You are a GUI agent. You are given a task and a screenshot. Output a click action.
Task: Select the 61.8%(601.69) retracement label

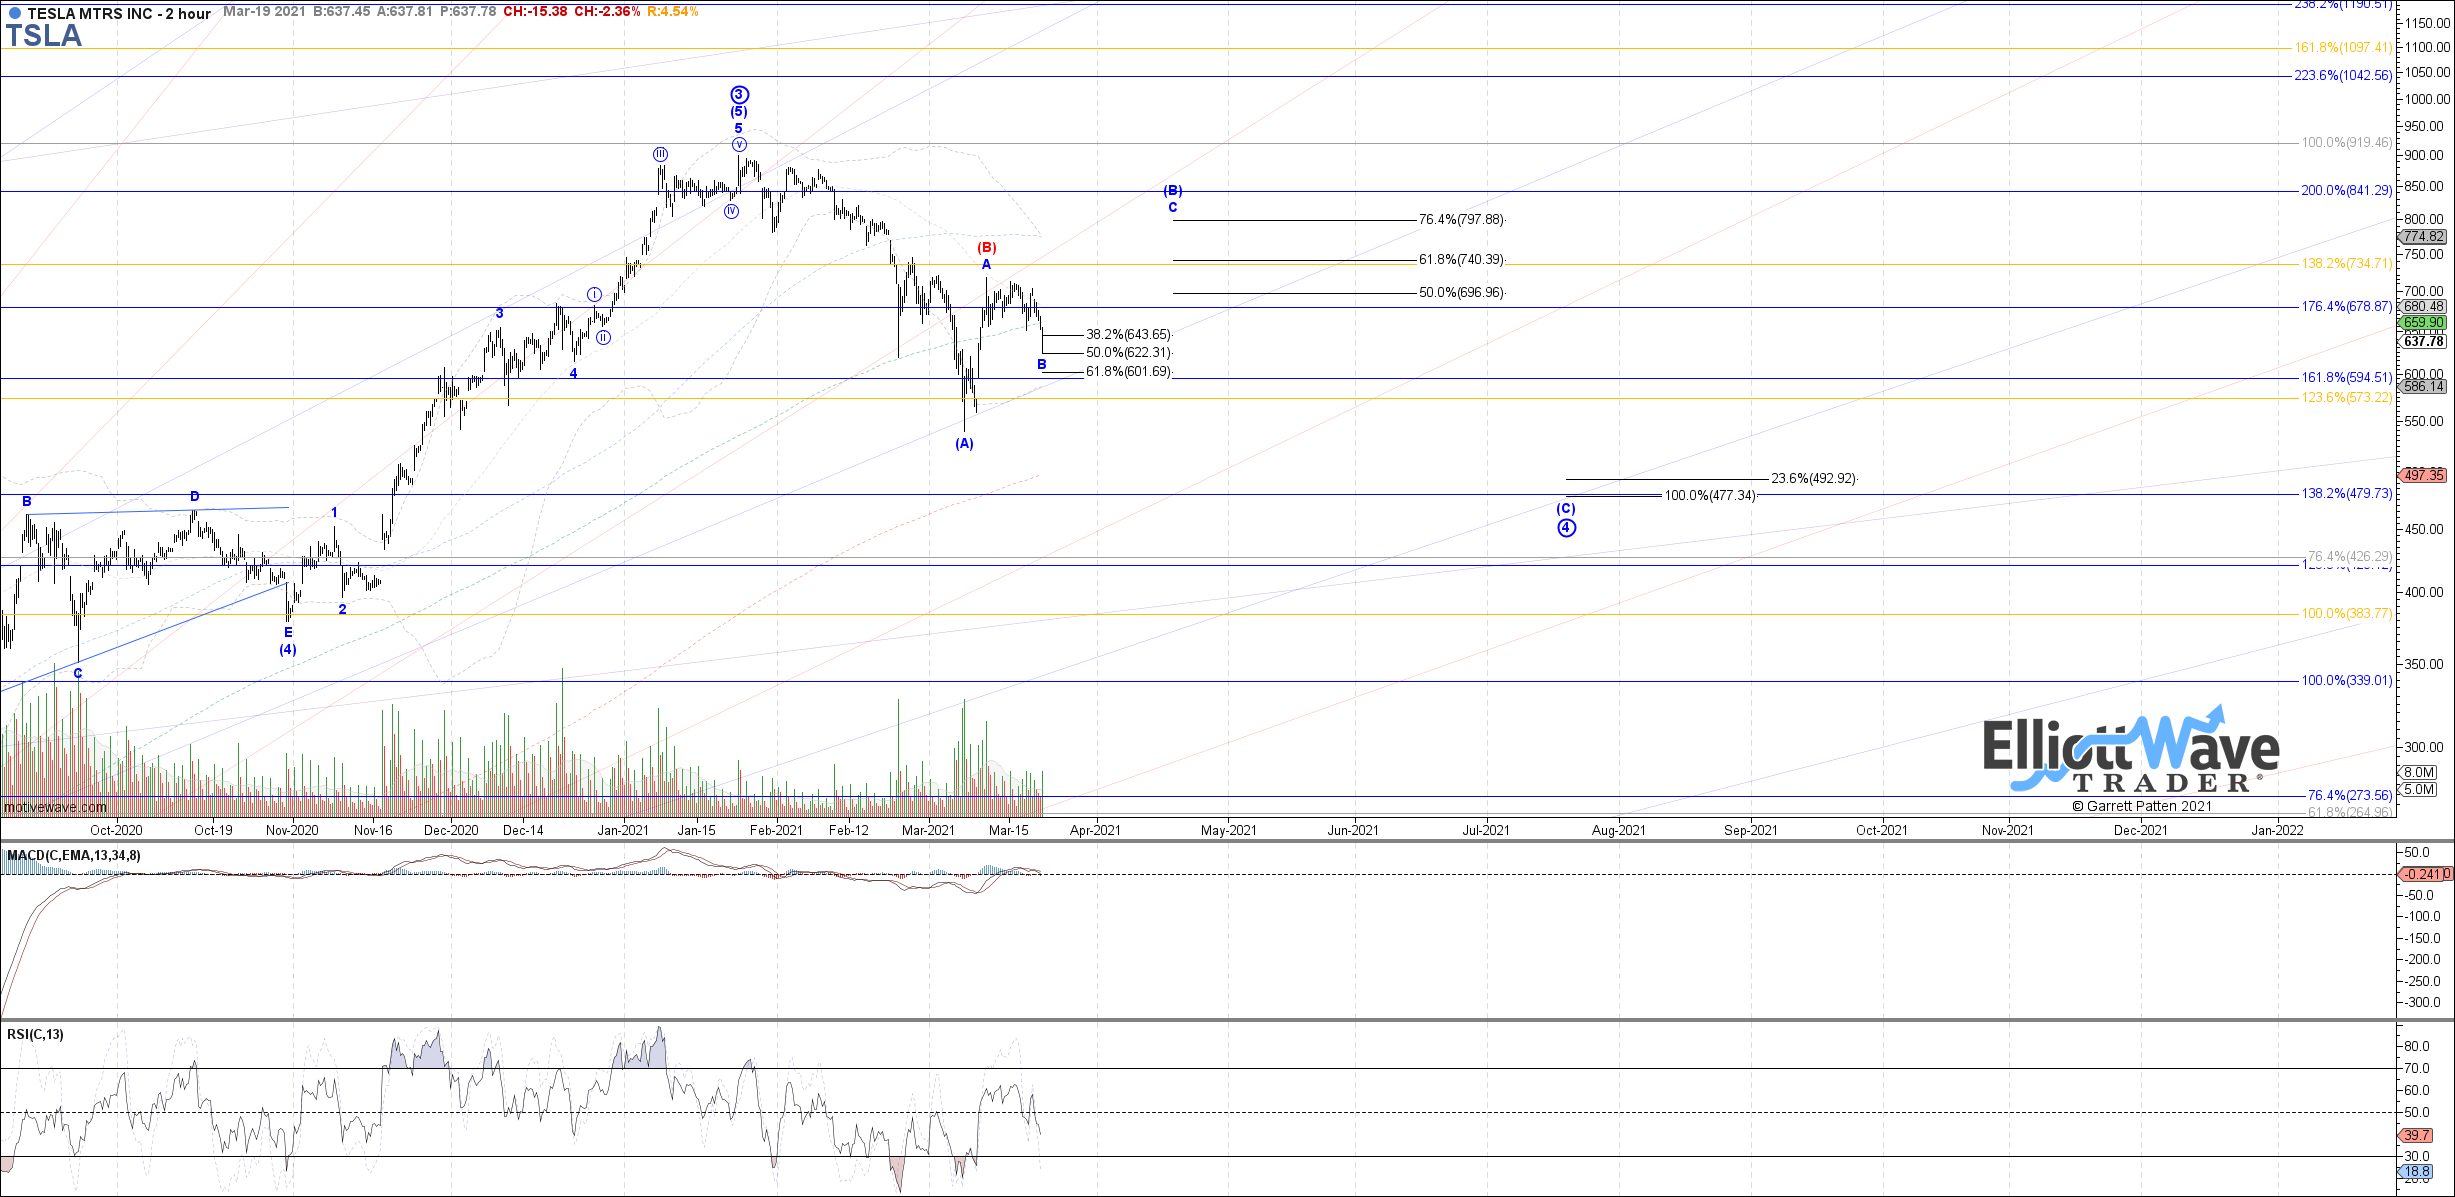1128,371
